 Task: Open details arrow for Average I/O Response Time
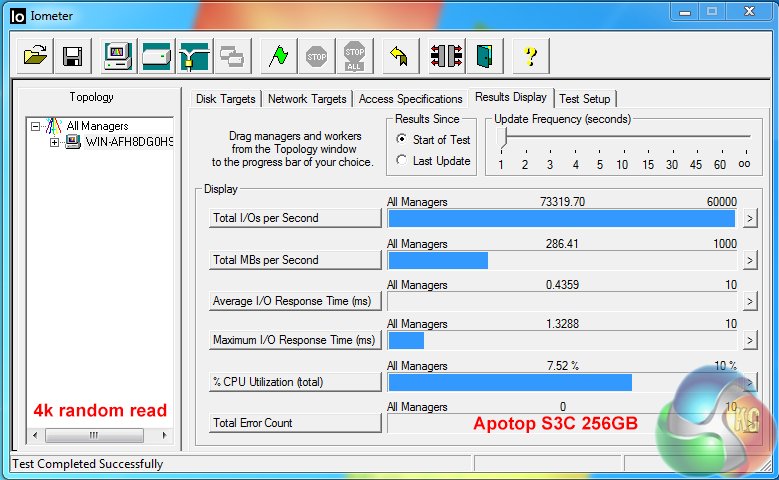(x=750, y=302)
